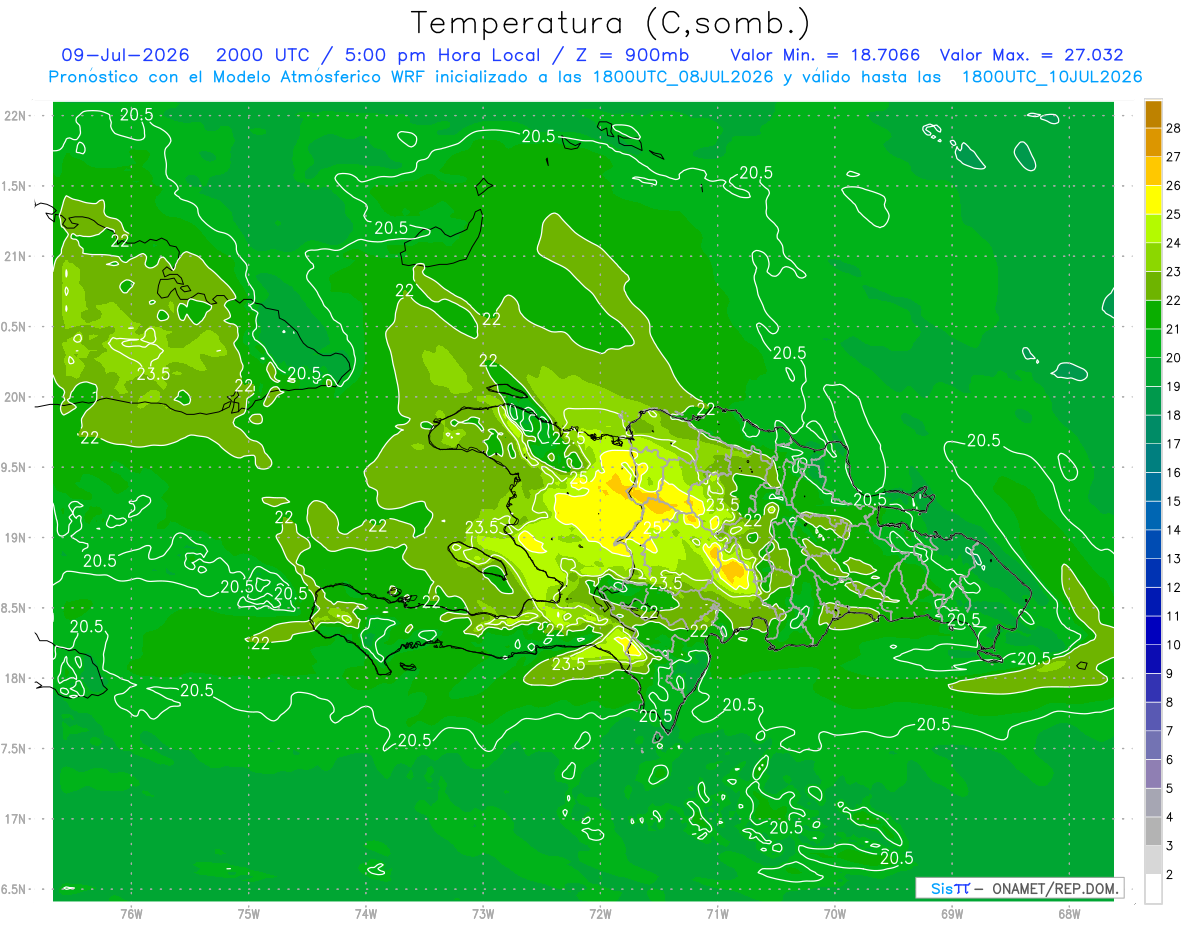Click the '21N' latitude axis label
The image size is (1200, 927).
pos(16,256)
